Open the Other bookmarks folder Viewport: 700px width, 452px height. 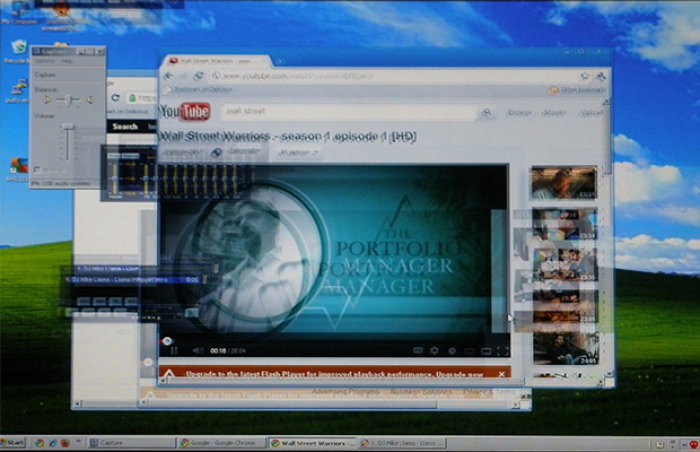coord(577,90)
